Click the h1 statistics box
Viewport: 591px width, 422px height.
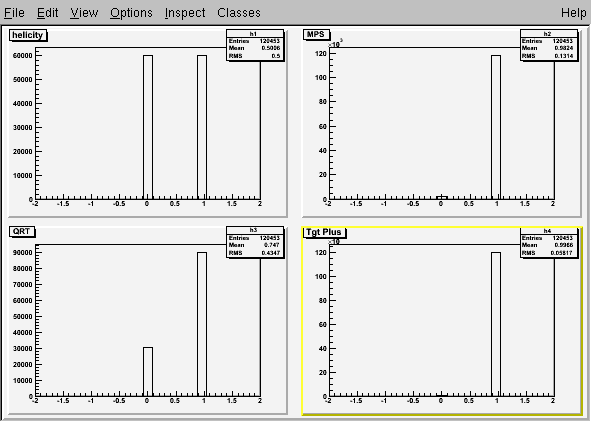255,45
